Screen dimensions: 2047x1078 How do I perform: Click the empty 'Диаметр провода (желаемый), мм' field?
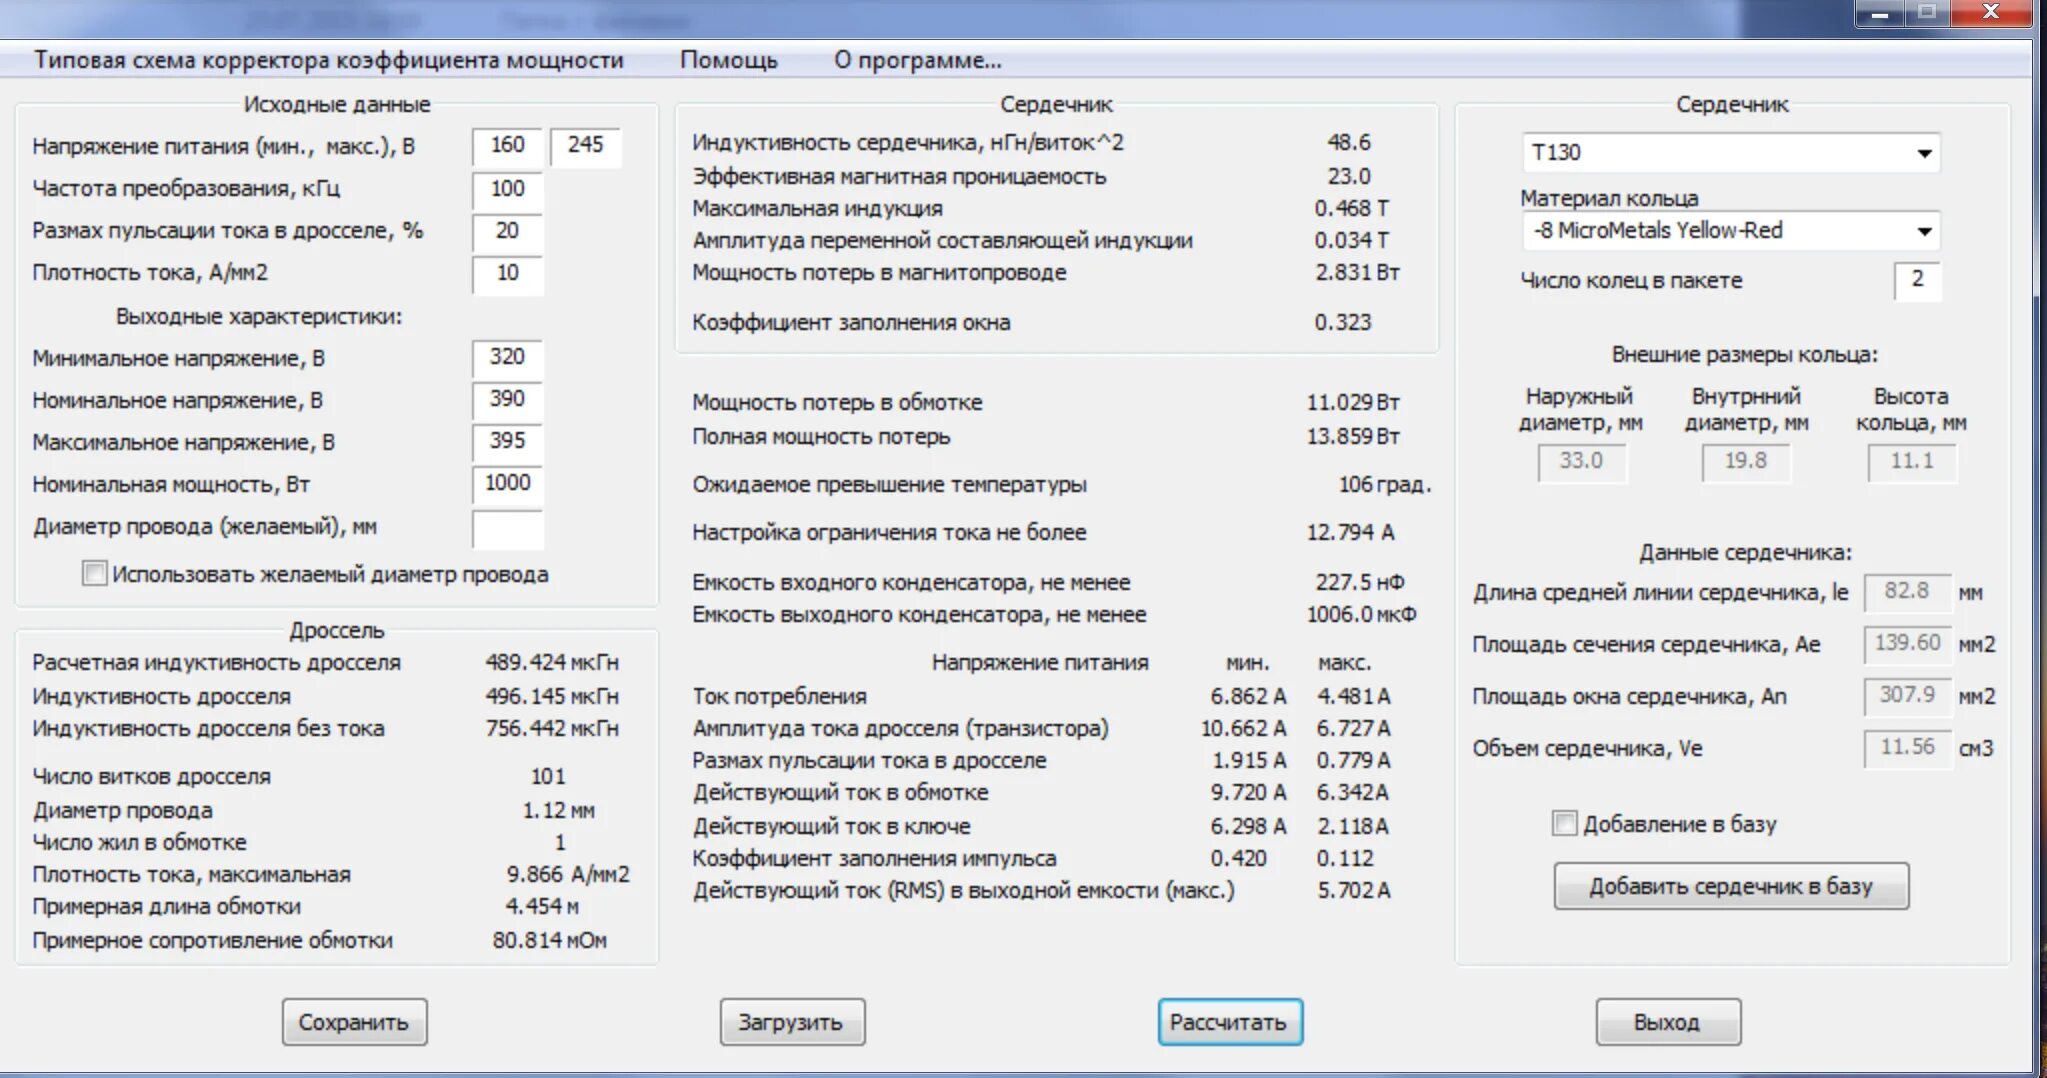(x=508, y=529)
